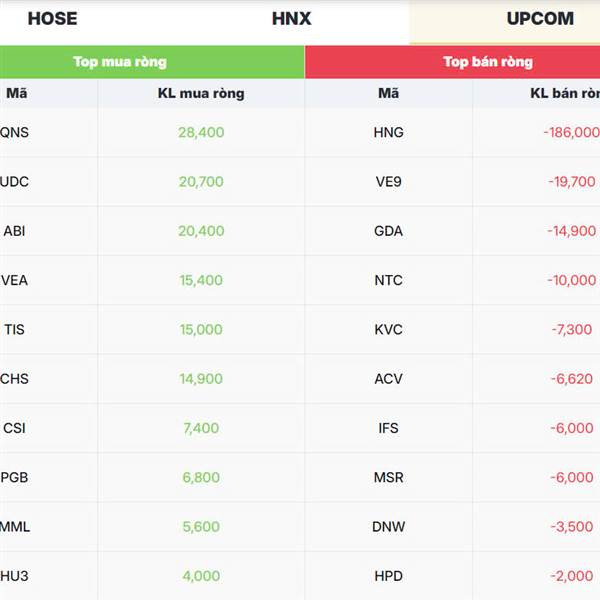Open the QNS stock code
Screen dimensions: 600x600
pyautogui.click(x=14, y=132)
